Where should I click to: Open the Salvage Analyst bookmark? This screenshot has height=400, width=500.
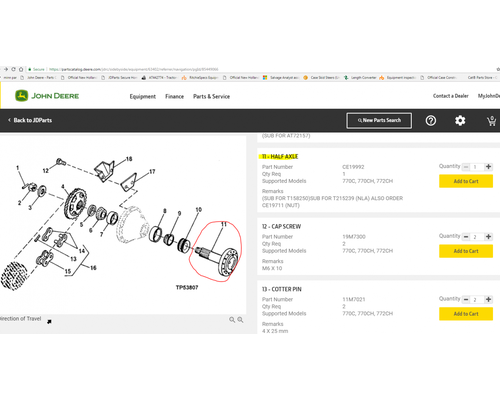coord(282,78)
